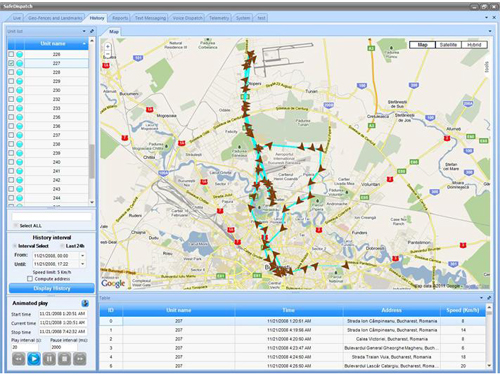This screenshot has width=500, height=376.
Task: Pin the Unit list panel
Action: point(92,31)
